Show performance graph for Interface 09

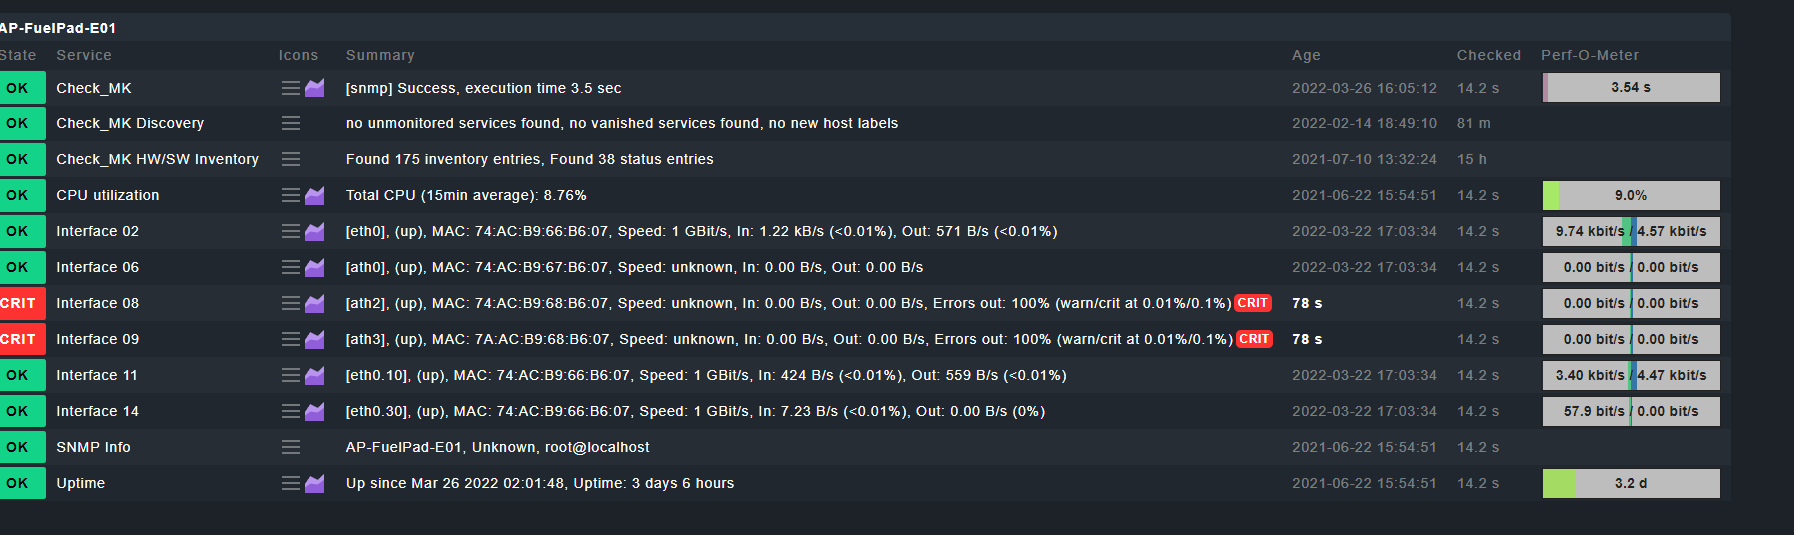[315, 339]
